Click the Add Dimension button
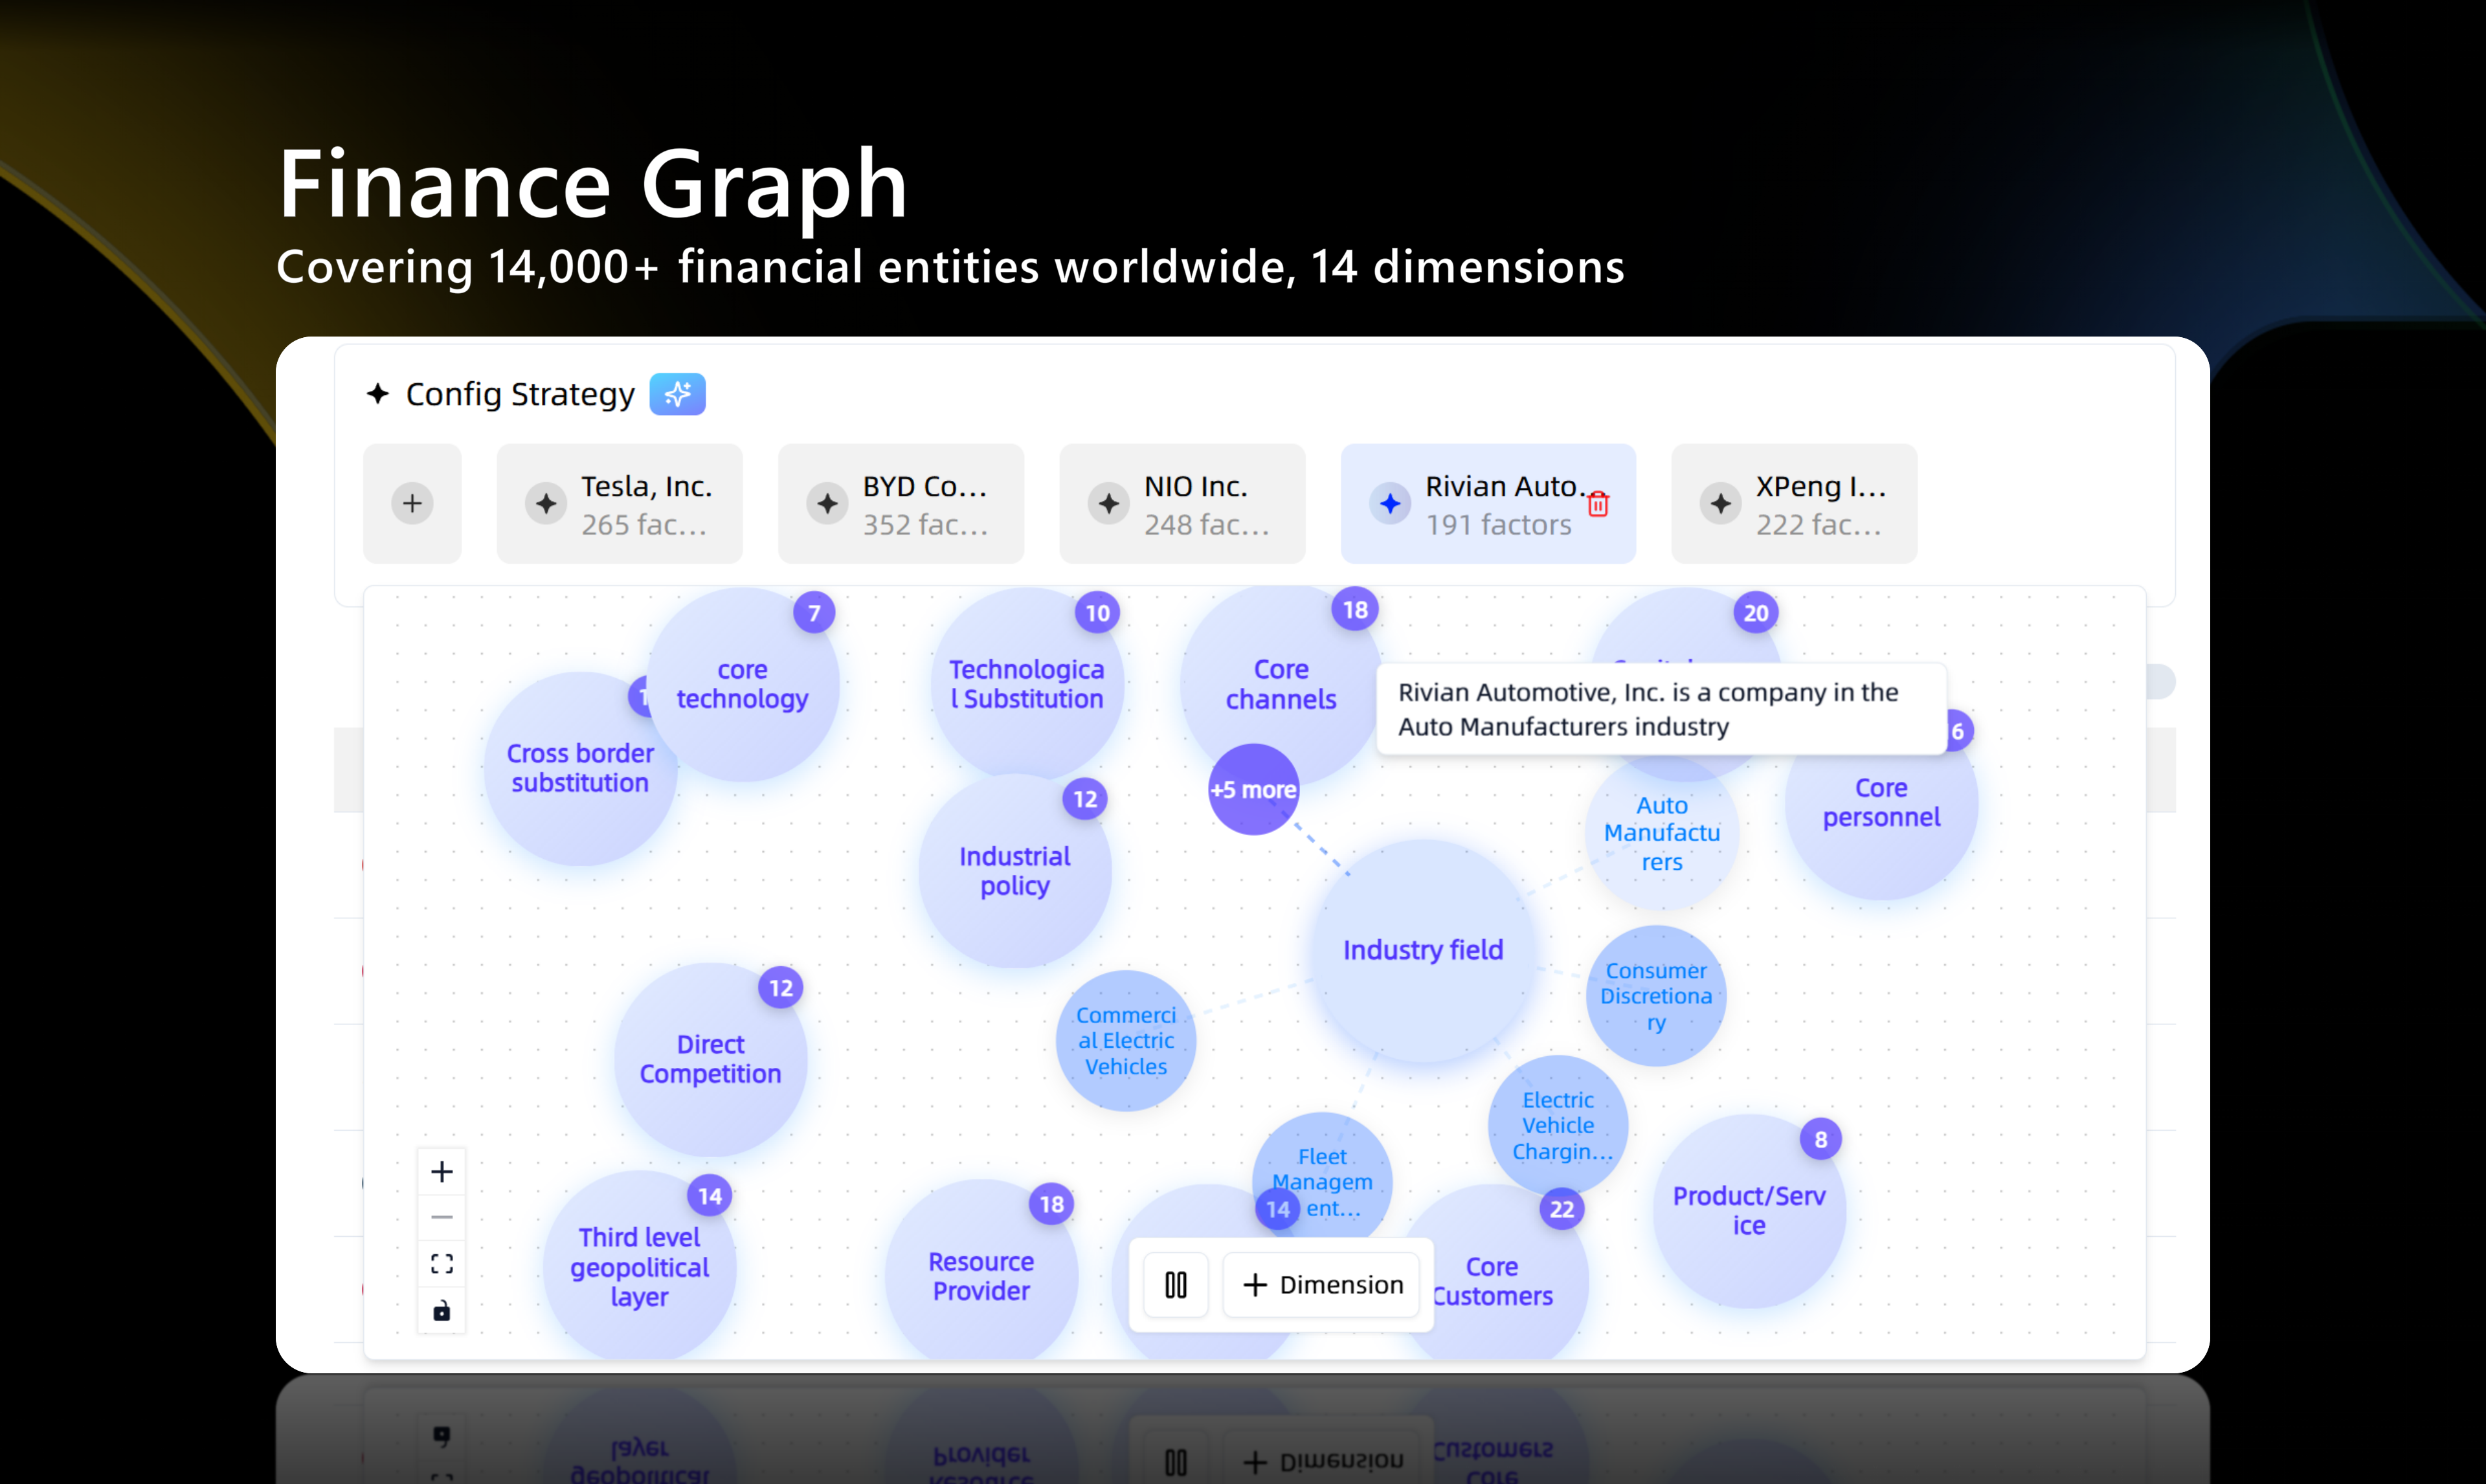 tap(1322, 1285)
